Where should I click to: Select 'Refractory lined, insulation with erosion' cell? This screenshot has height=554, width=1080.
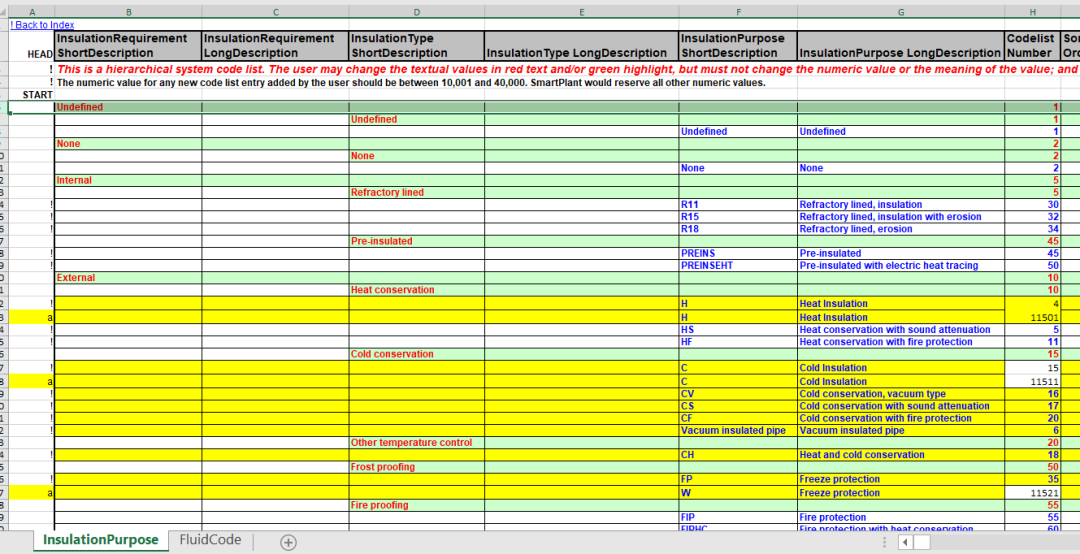click(901, 217)
